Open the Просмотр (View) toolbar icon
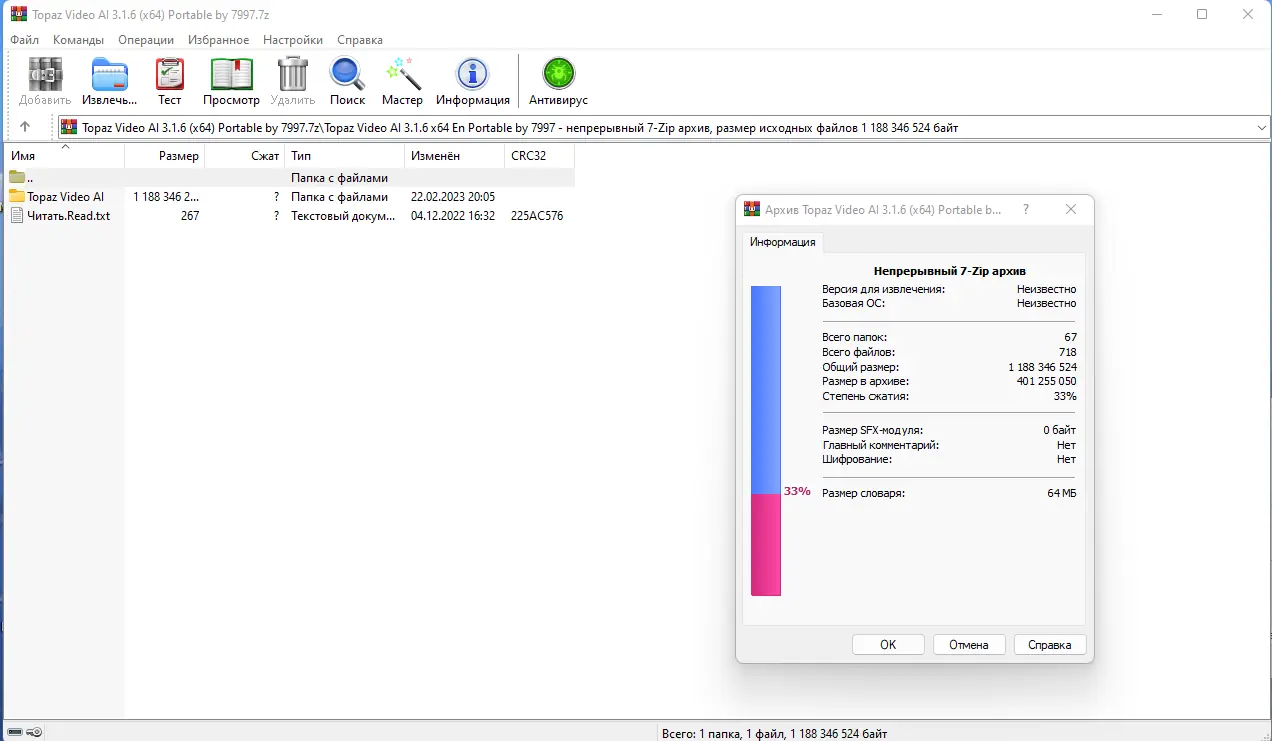1272x741 pixels. [x=231, y=75]
